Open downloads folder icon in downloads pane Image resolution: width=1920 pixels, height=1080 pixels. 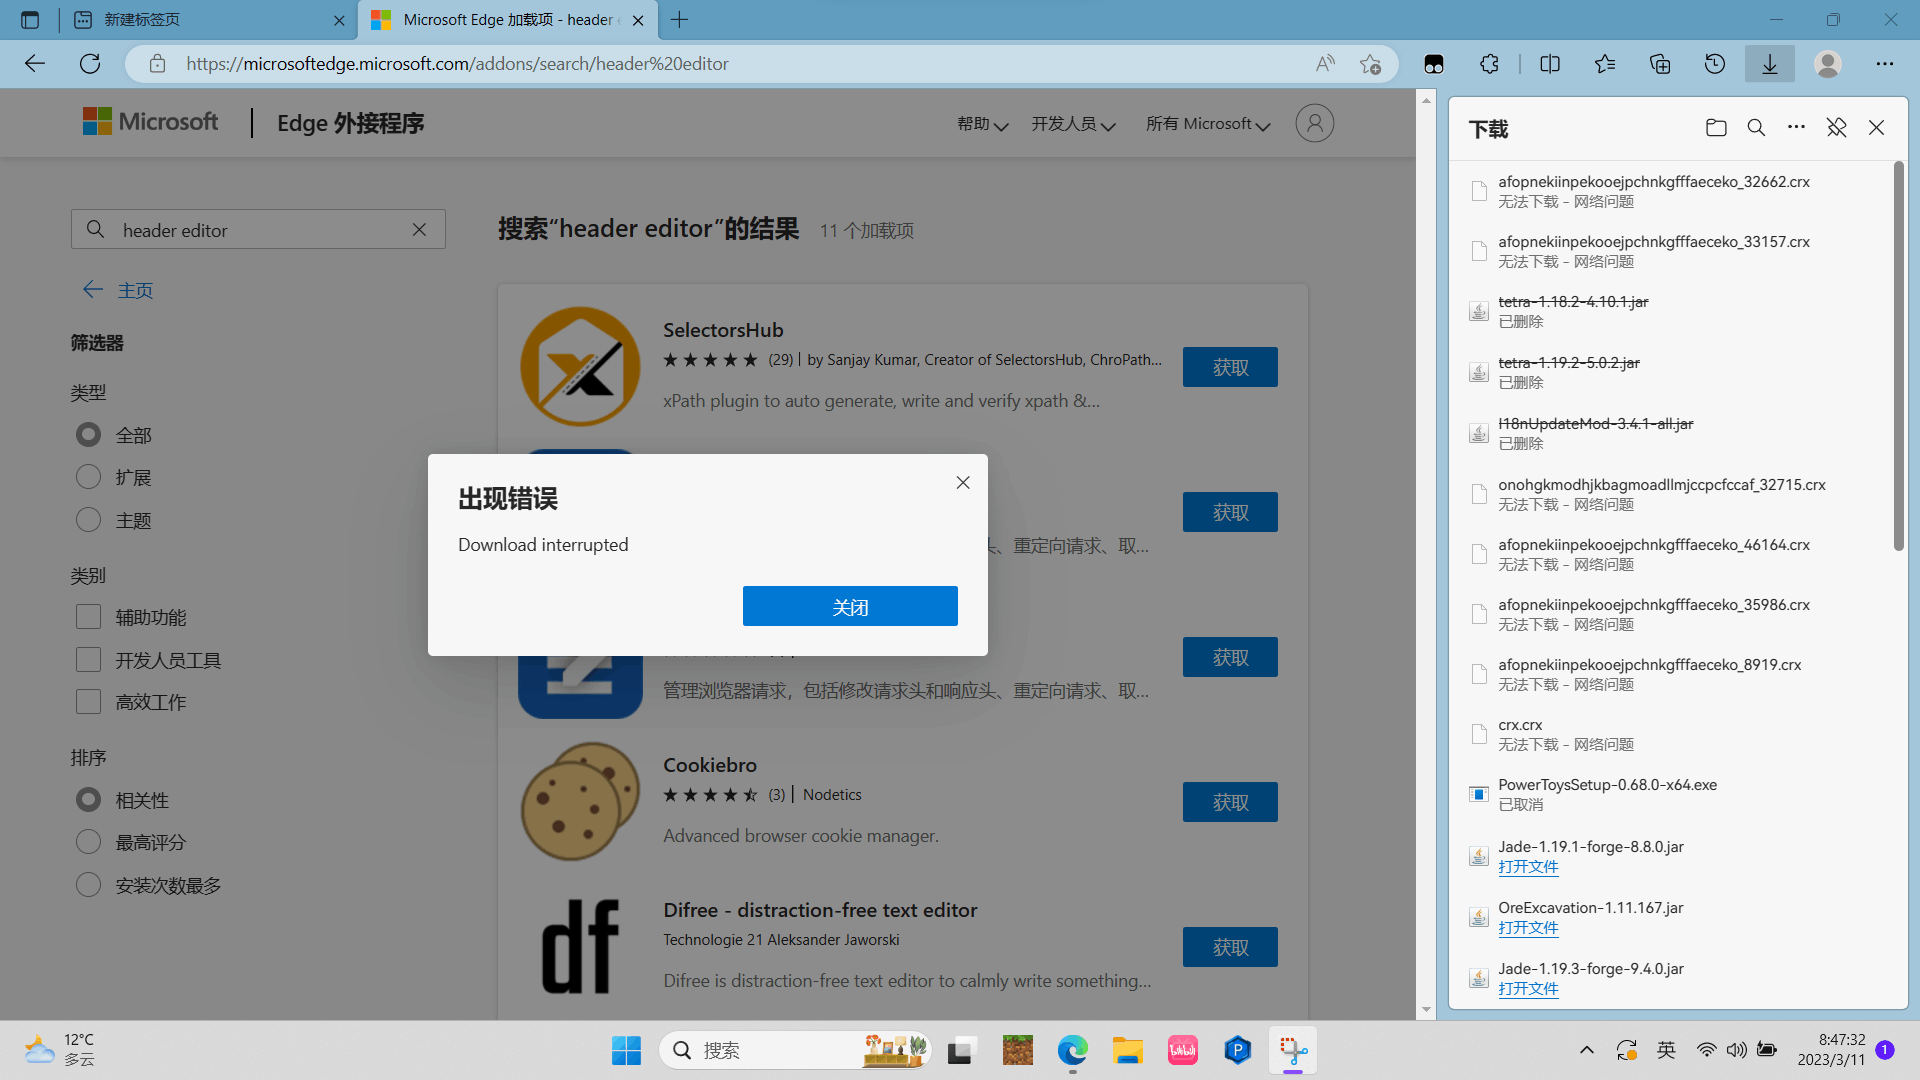click(1716, 128)
